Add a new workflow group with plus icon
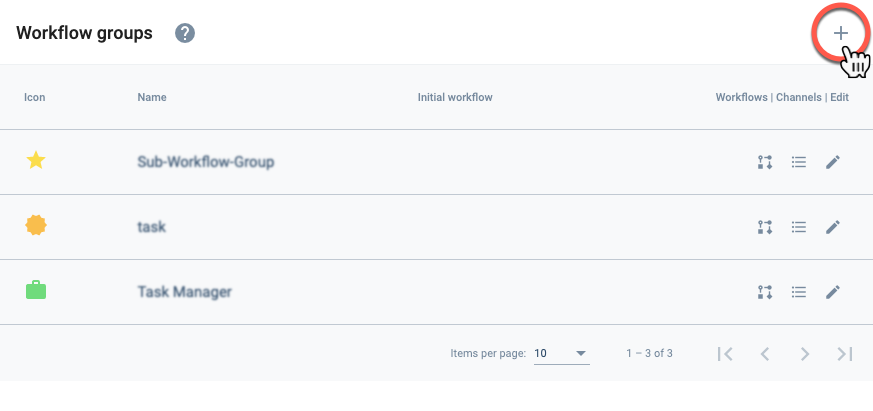 840,33
